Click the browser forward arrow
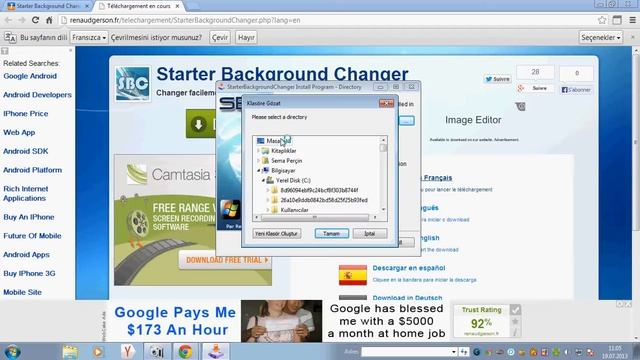Image resolution: width=640 pixels, height=360 pixels. 22,20
